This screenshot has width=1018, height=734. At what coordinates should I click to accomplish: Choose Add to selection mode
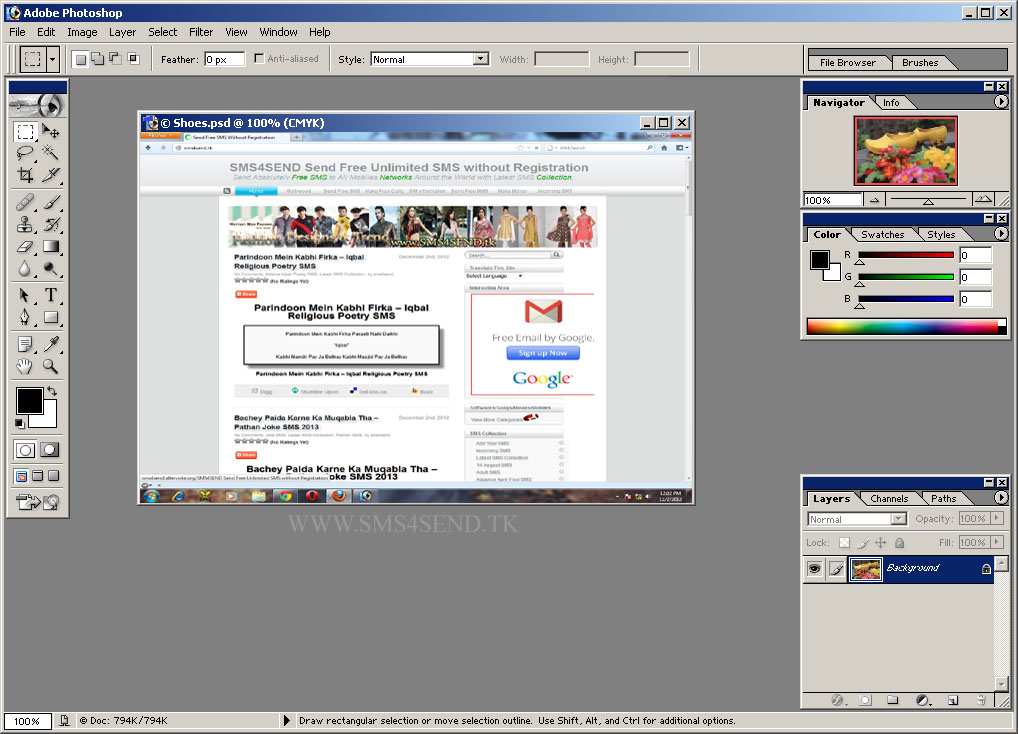coord(97,59)
